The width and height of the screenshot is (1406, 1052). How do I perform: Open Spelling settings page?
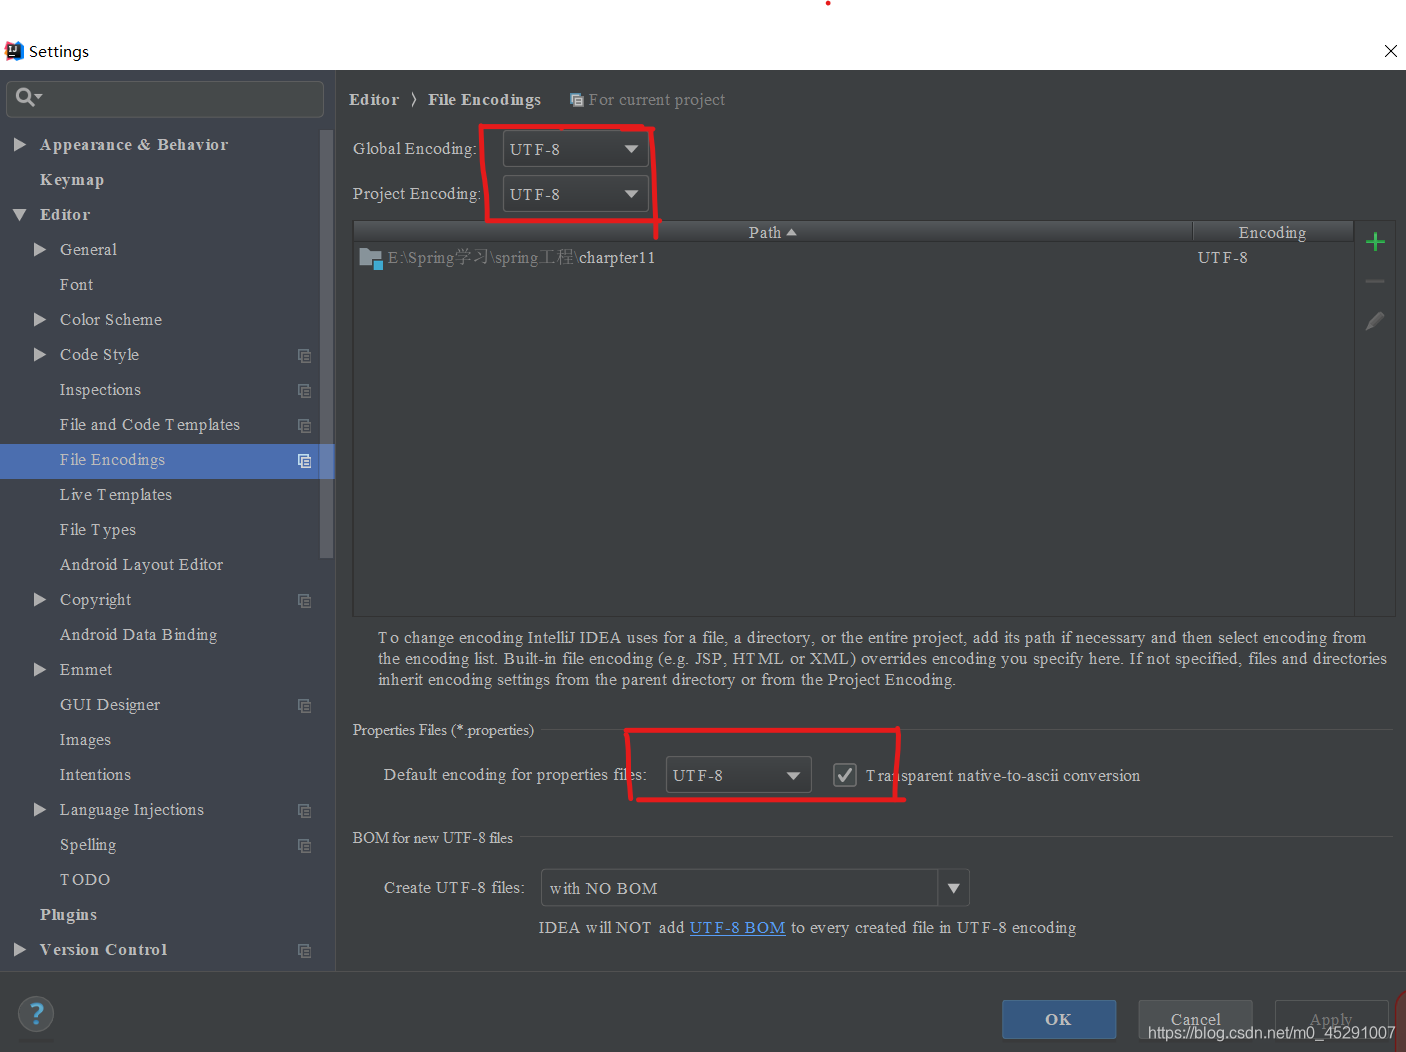coord(88,845)
